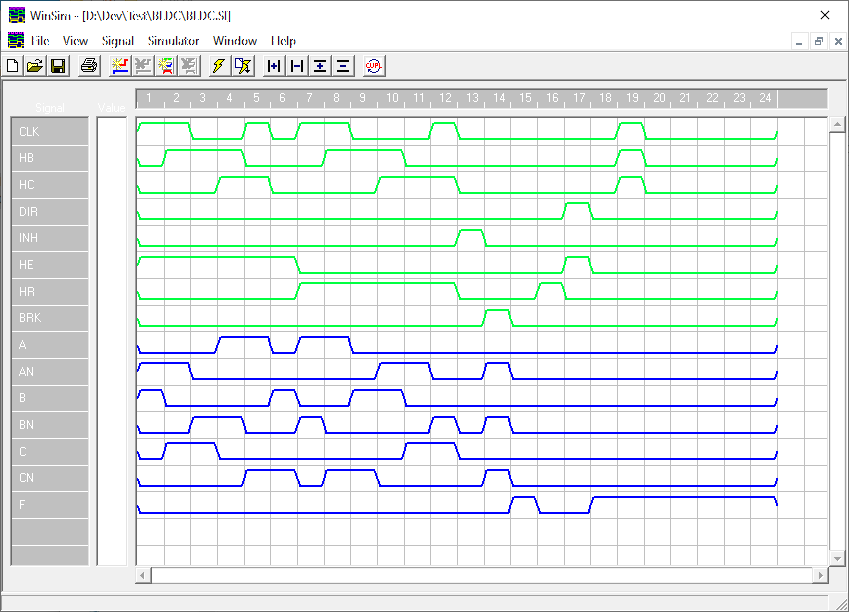Screen dimensions: 849x612
Task: Expand the View menu
Action: (x=75, y=41)
